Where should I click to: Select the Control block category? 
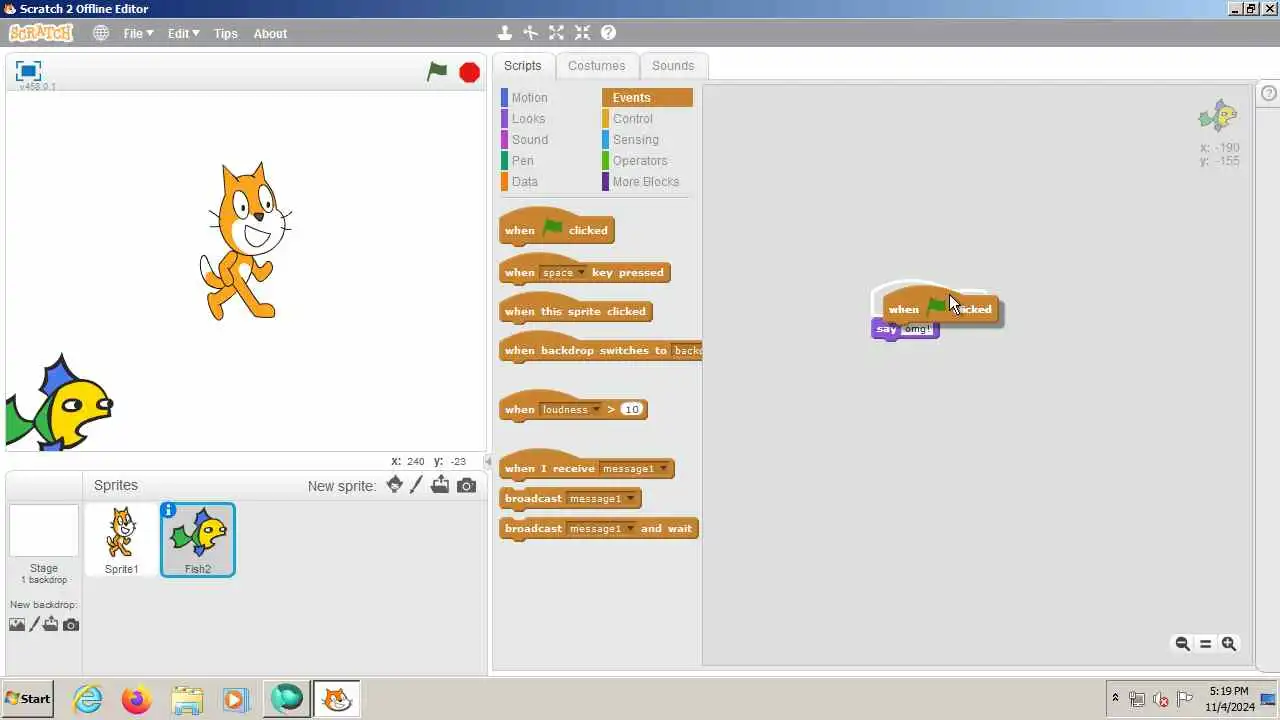pyautogui.click(x=632, y=118)
